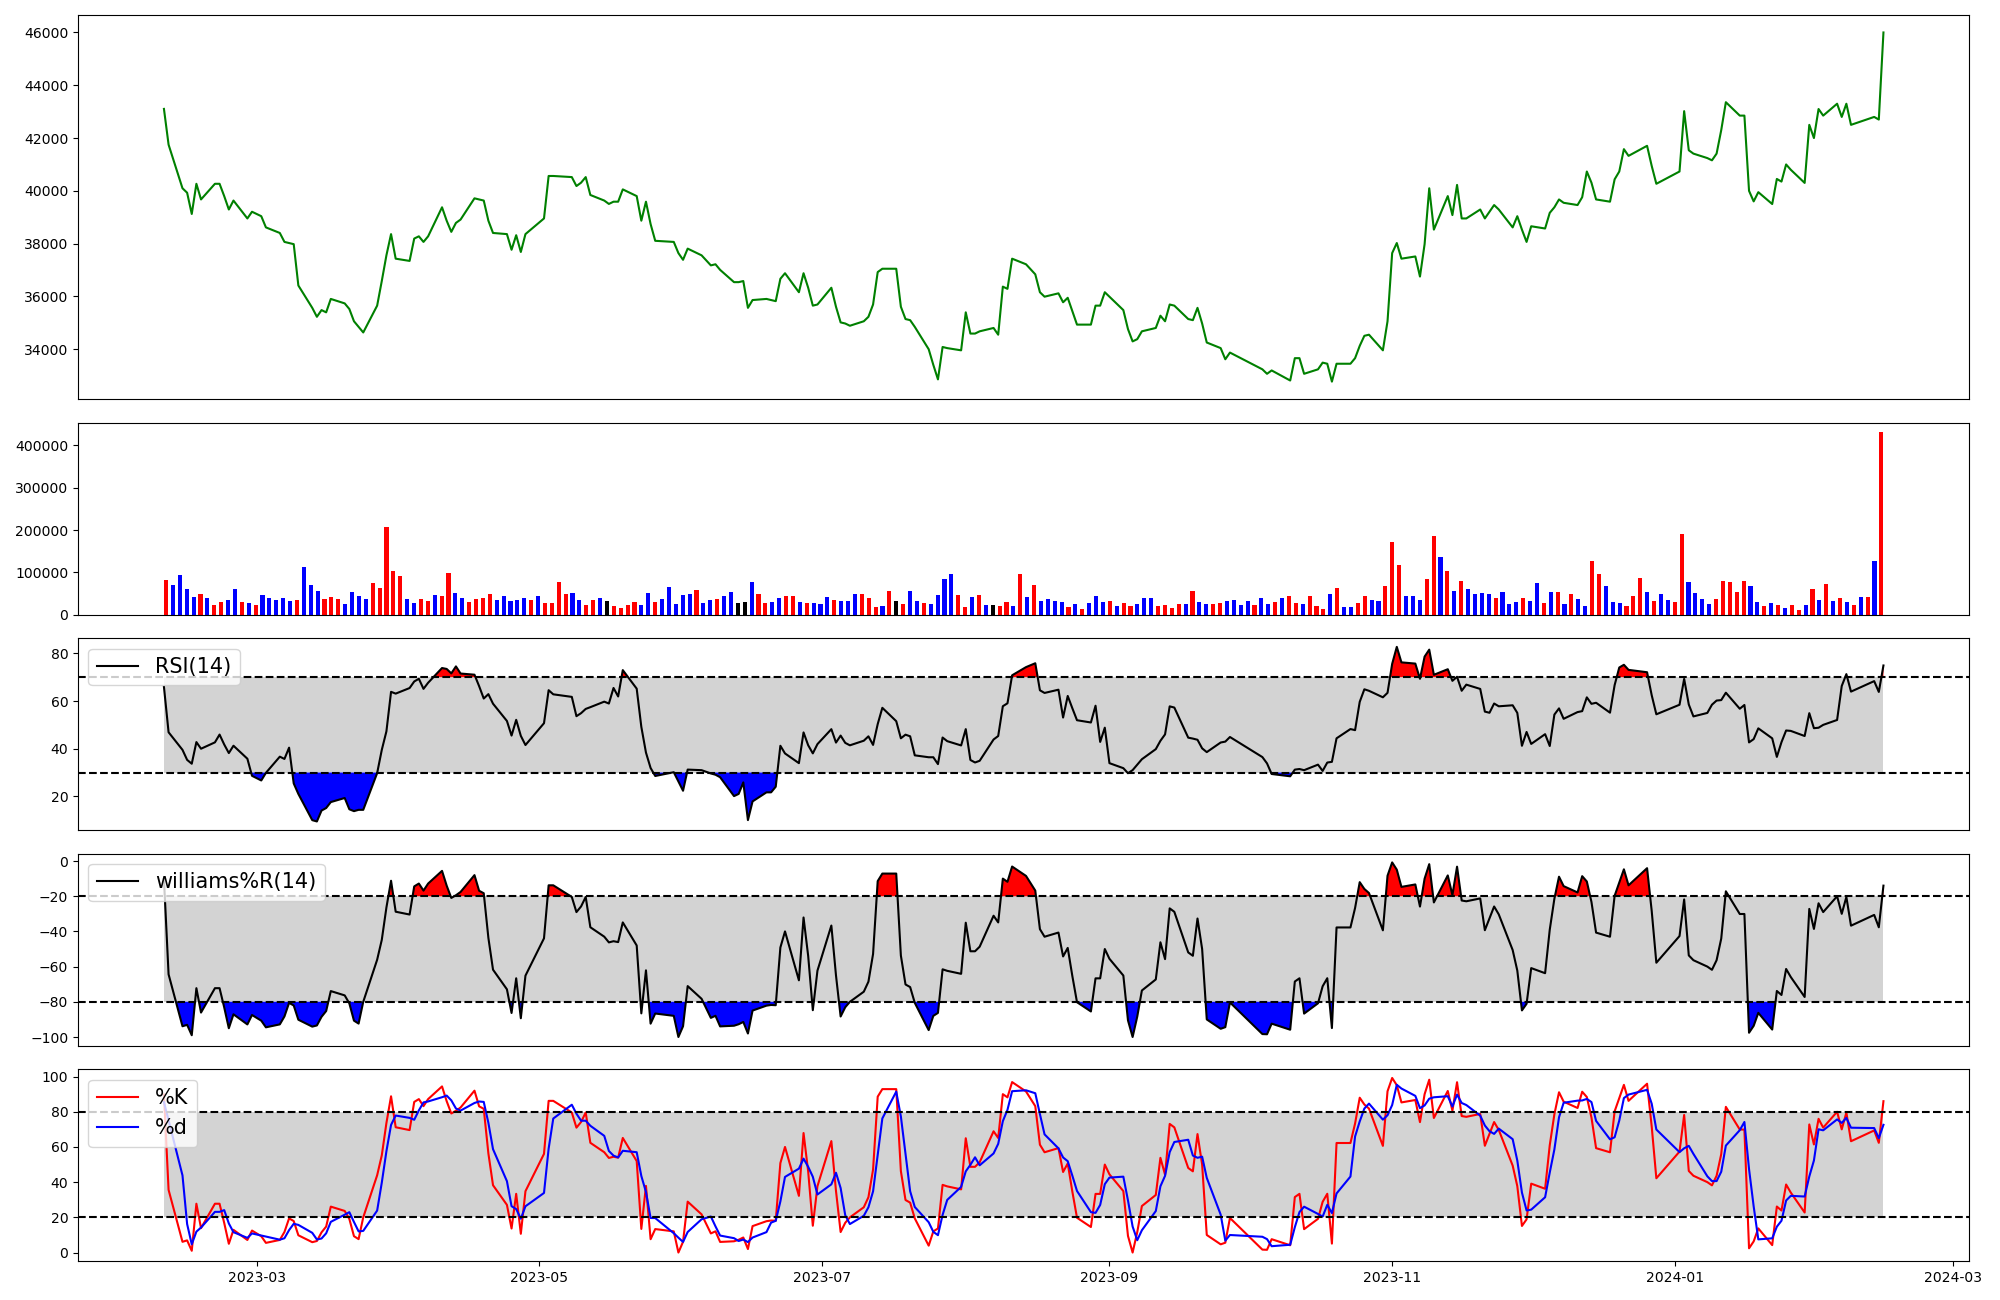Screen dimensions: 2000x1300
Task: Click the 2023-05 x-axis date label
Action: point(540,1277)
